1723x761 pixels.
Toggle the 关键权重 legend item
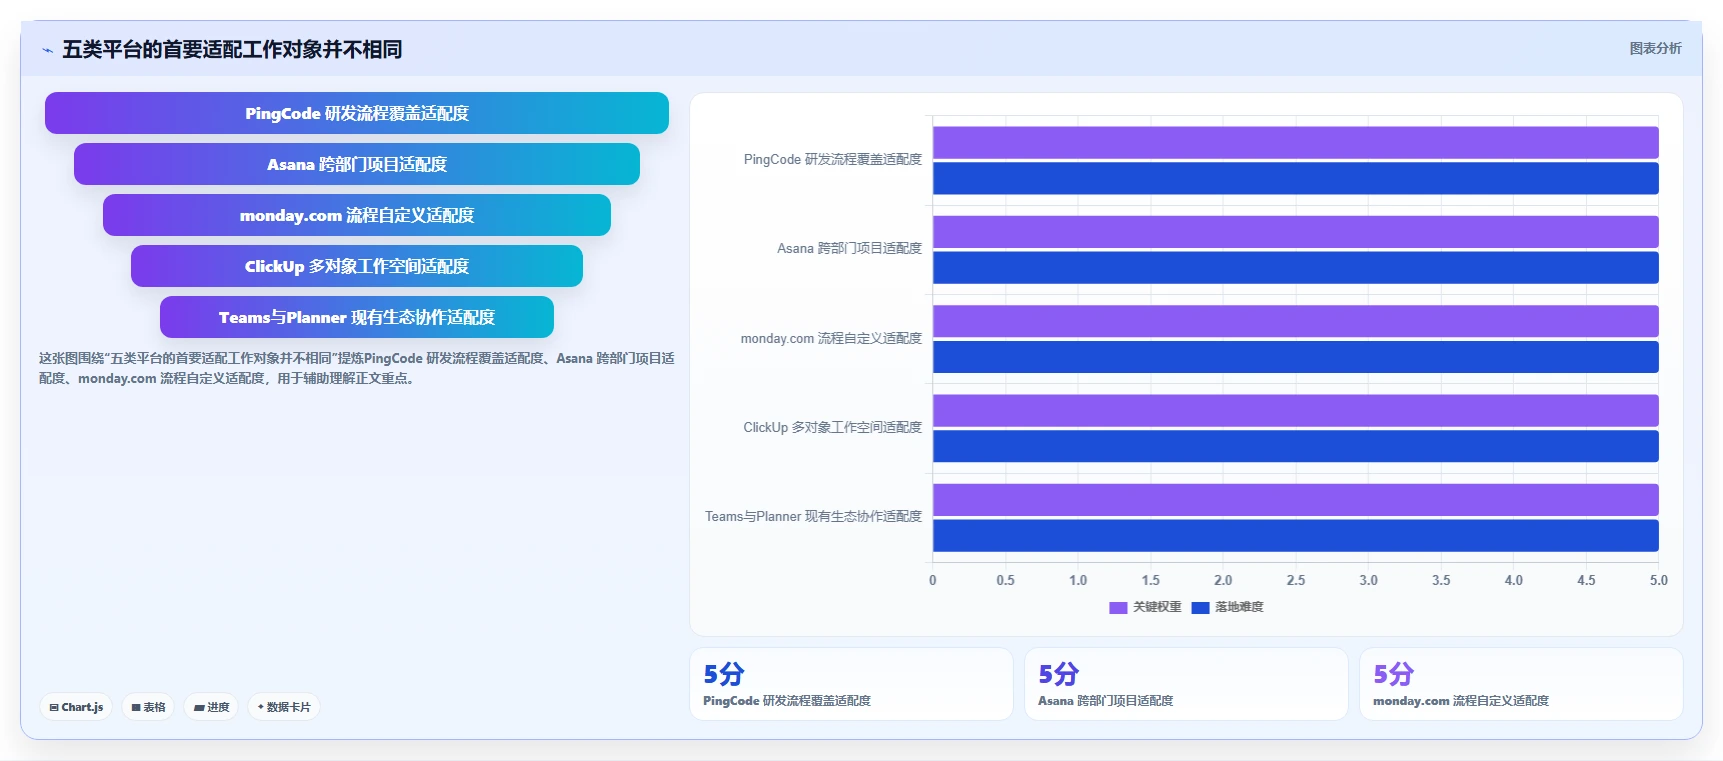pos(1145,607)
